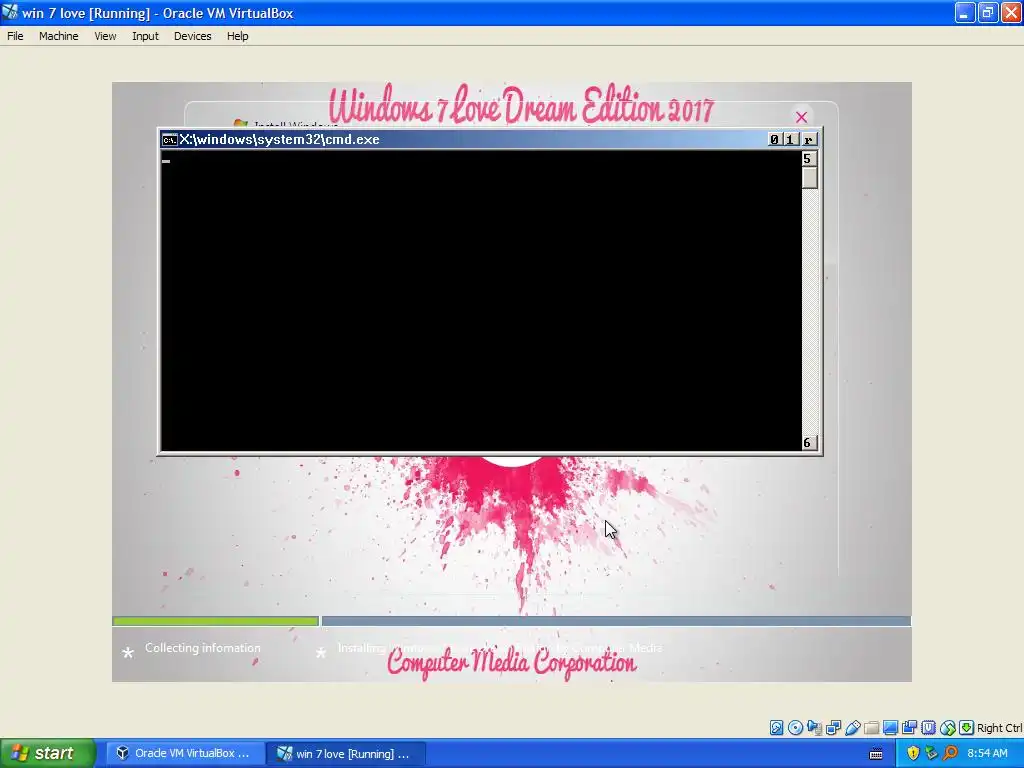Open the hard disk activity indicator
The image size is (1024, 768).
(x=776, y=728)
